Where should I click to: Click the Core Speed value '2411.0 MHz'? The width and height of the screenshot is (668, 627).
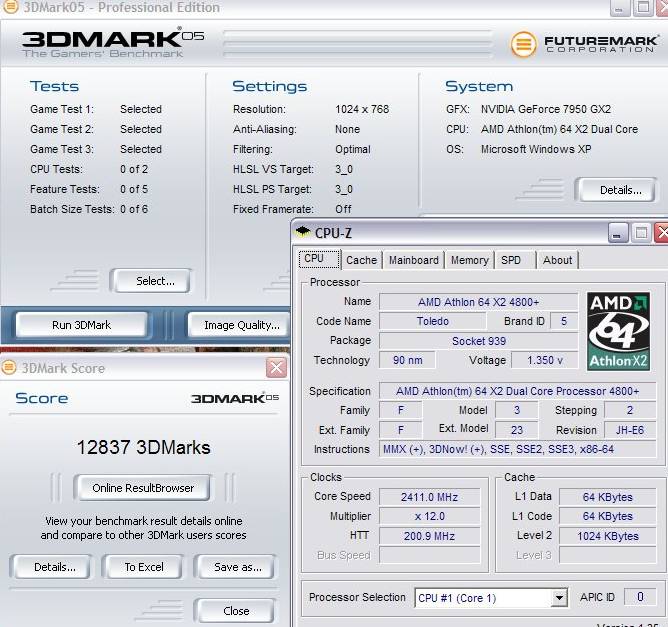pos(429,497)
